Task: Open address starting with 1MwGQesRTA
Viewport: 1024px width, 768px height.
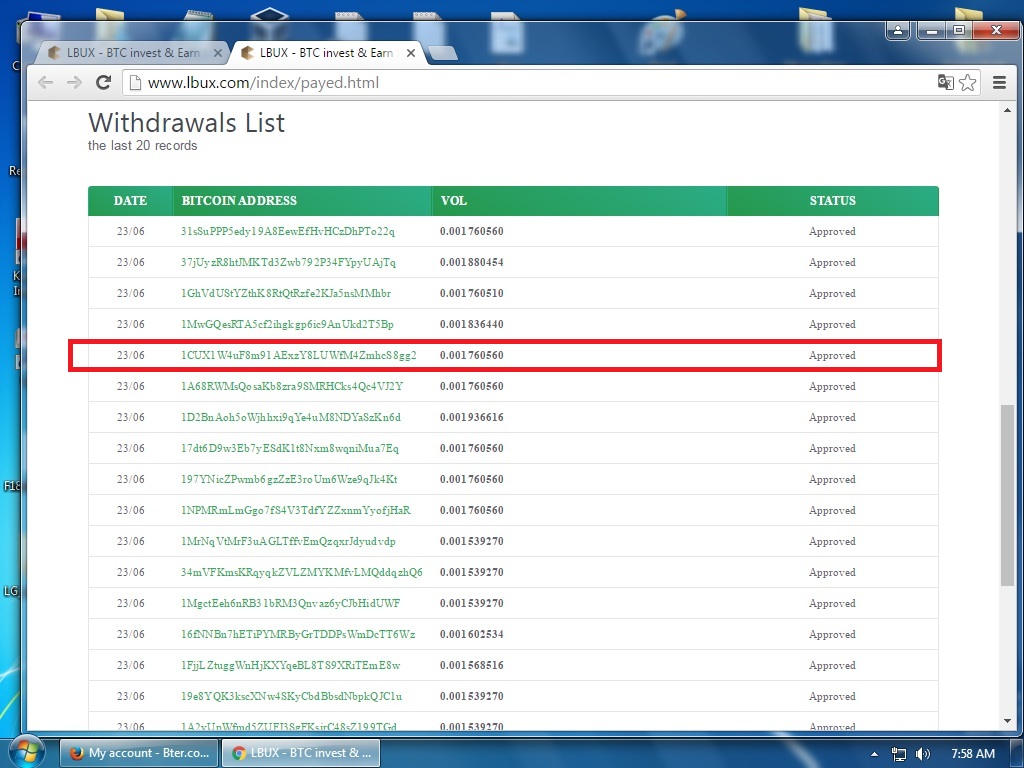Action: tap(287, 325)
